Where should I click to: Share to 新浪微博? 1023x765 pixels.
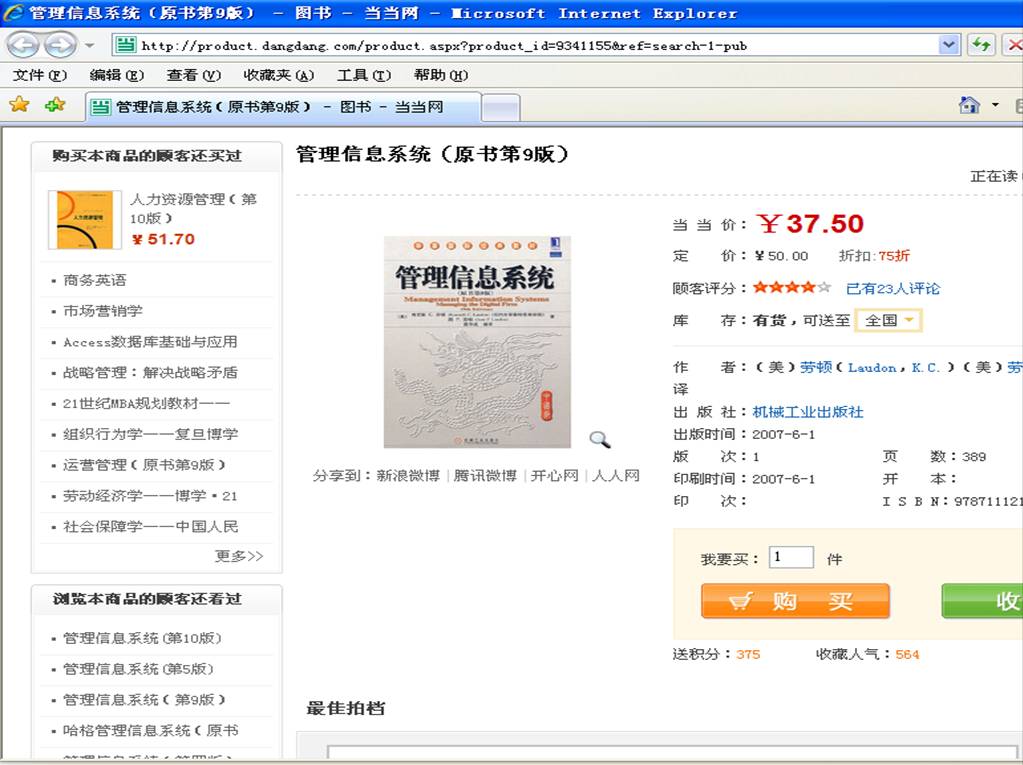(x=408, y=475)
